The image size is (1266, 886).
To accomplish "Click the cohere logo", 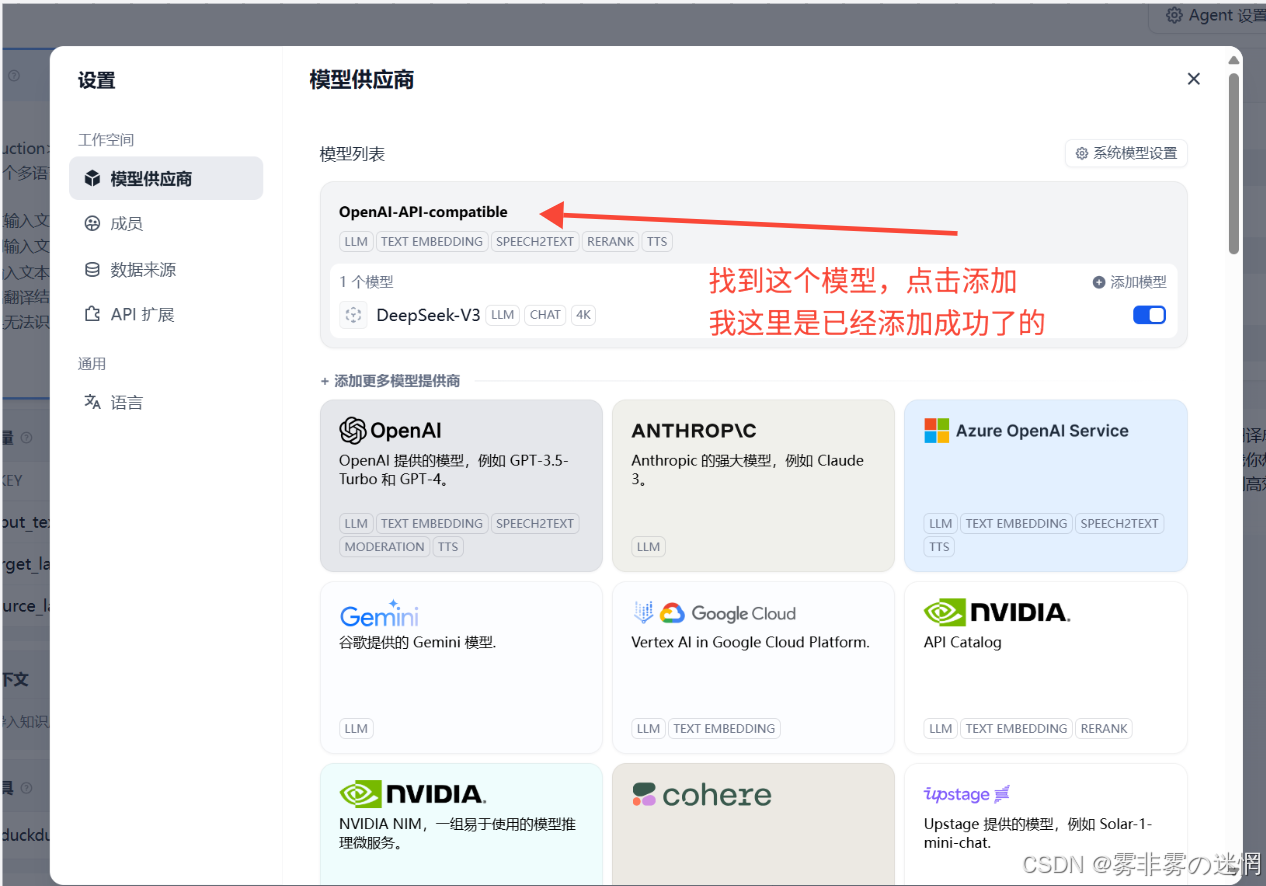I will point(702,795).
